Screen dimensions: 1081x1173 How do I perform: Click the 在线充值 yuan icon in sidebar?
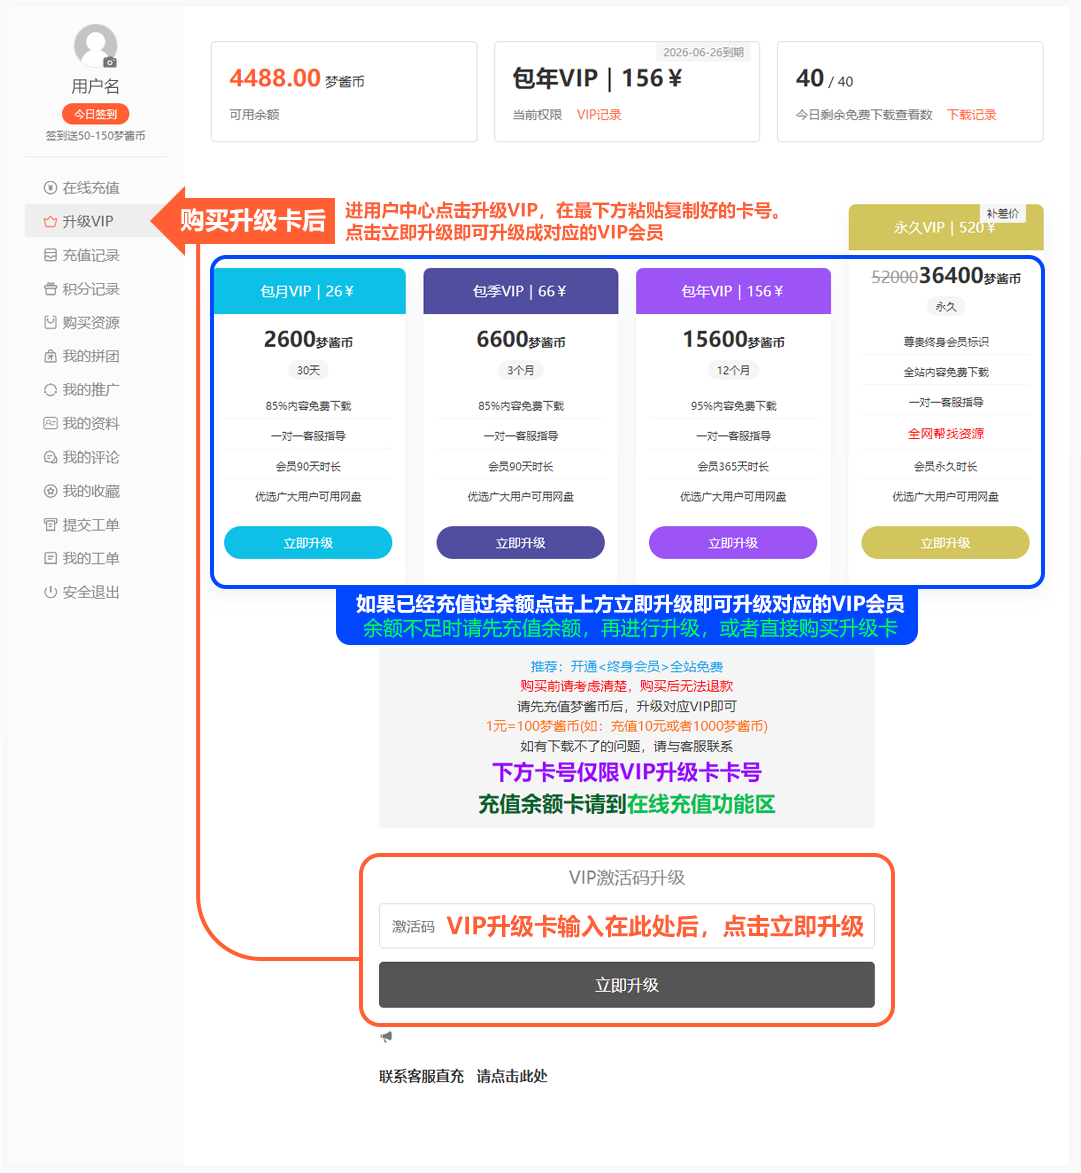50,188
